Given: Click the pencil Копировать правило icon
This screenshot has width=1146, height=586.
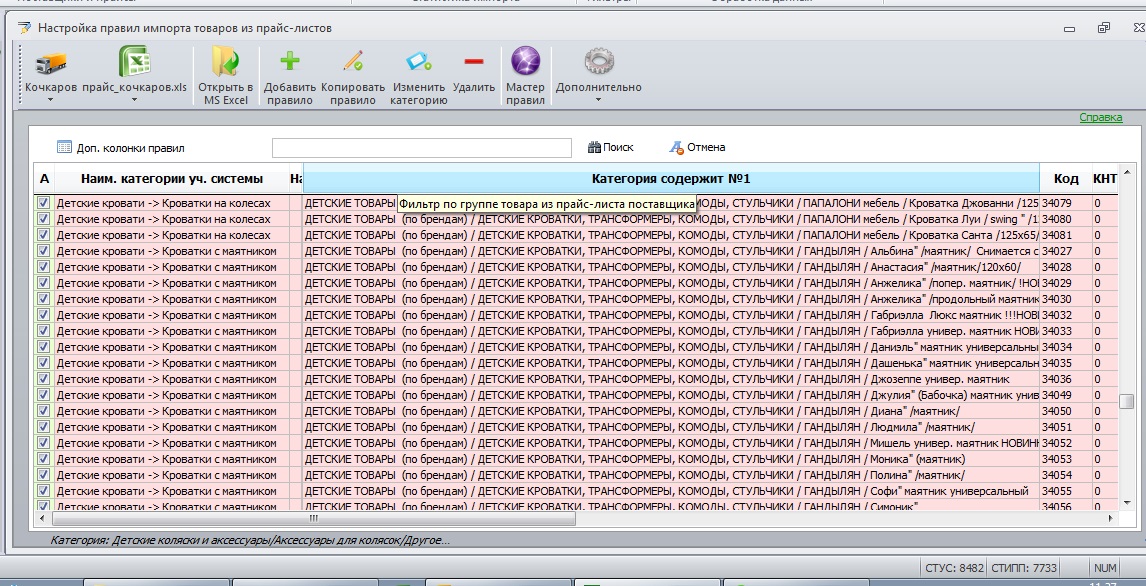Looking at the screenshot, I should point(353,61).
